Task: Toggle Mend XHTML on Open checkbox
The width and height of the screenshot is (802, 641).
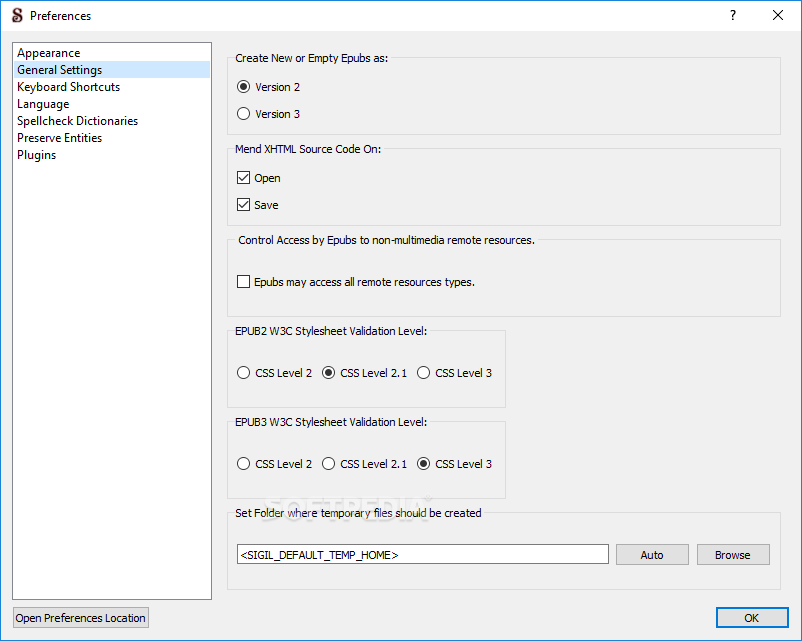Action: coord(244,178)
